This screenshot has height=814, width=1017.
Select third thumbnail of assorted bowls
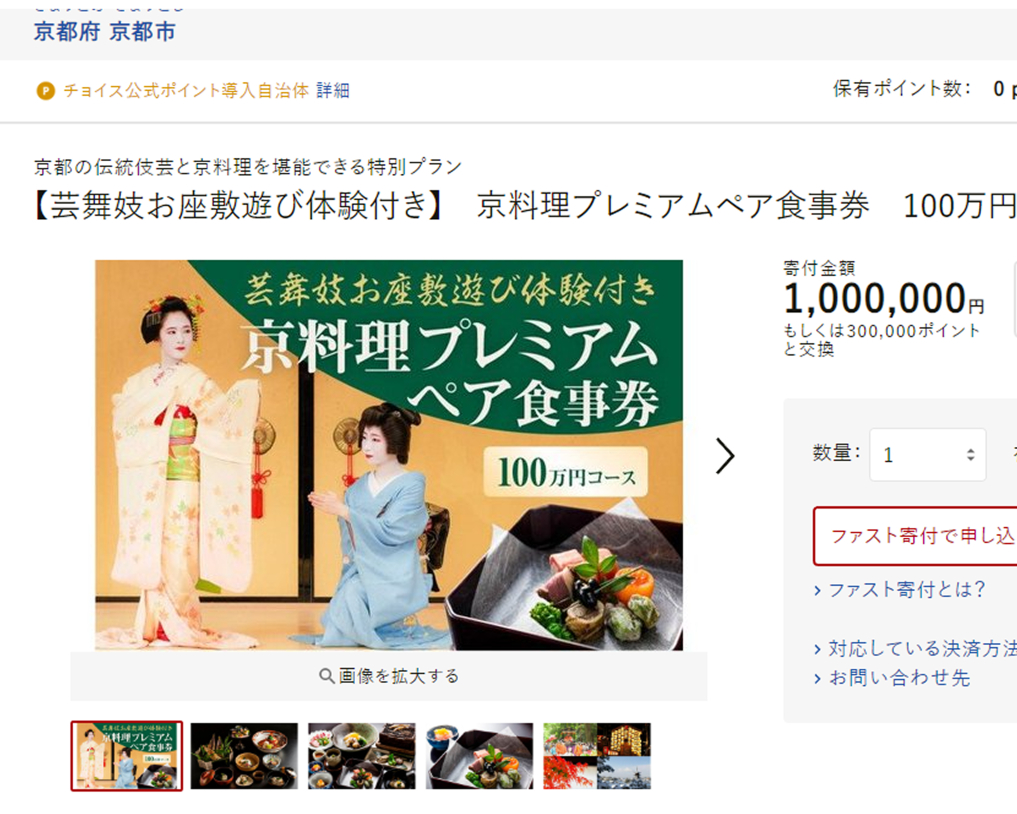(361, 756)
